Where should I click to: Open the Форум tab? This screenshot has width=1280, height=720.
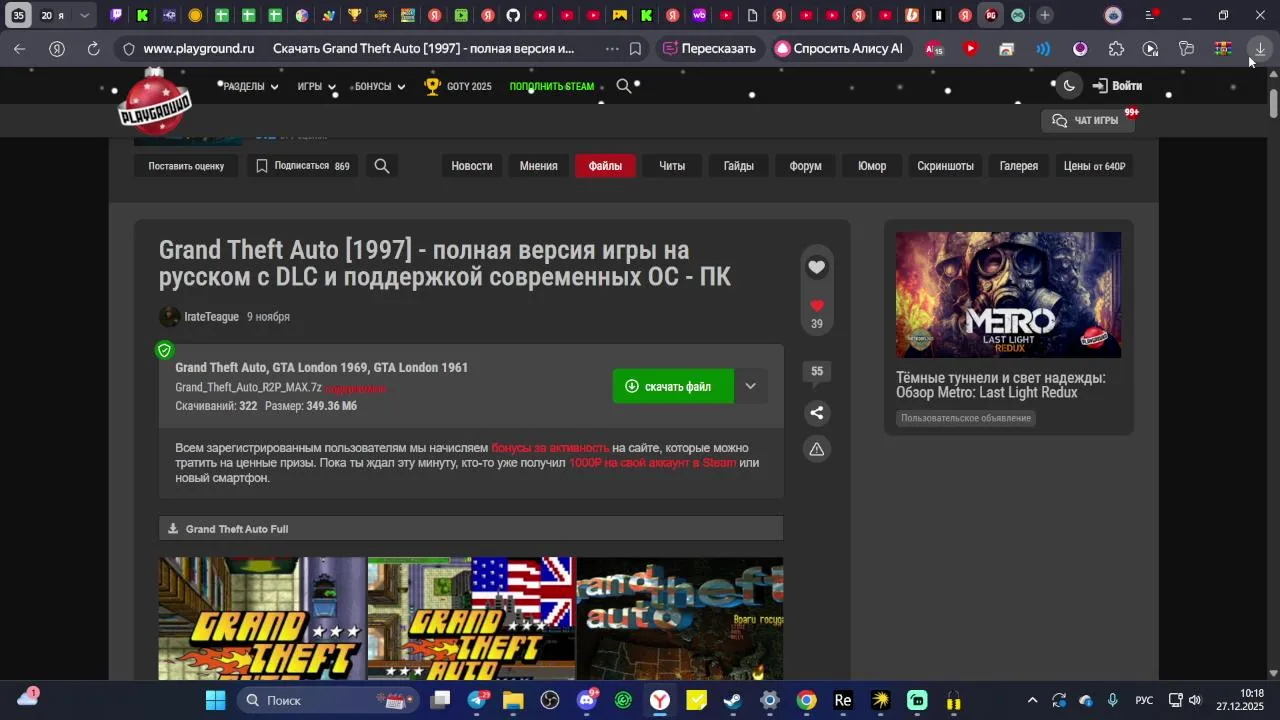(805, 166)
